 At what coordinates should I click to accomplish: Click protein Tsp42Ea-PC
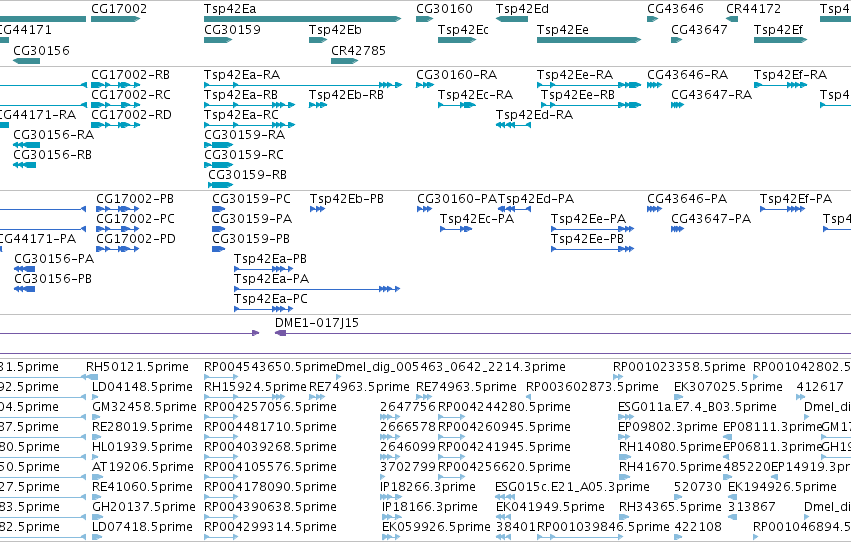271,299
